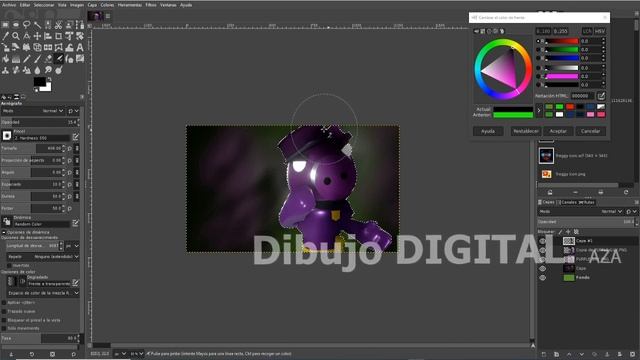Edit the brush with icon beside Hardness 050
Image resolution: width=640 pixels, height=360 pixels.
(76, 136)
